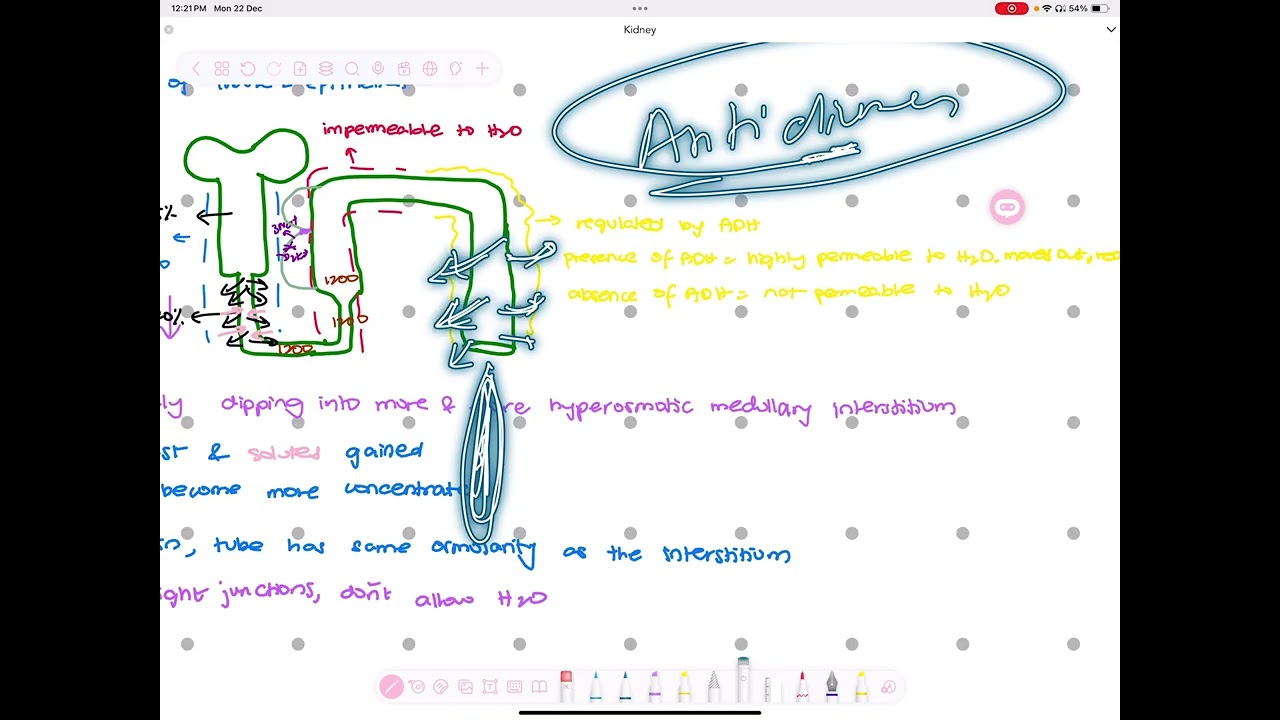This screenshot has height=720, width=1280.
Task: Pick the rightmost yellow highlighter
Action: pos(861,686)
